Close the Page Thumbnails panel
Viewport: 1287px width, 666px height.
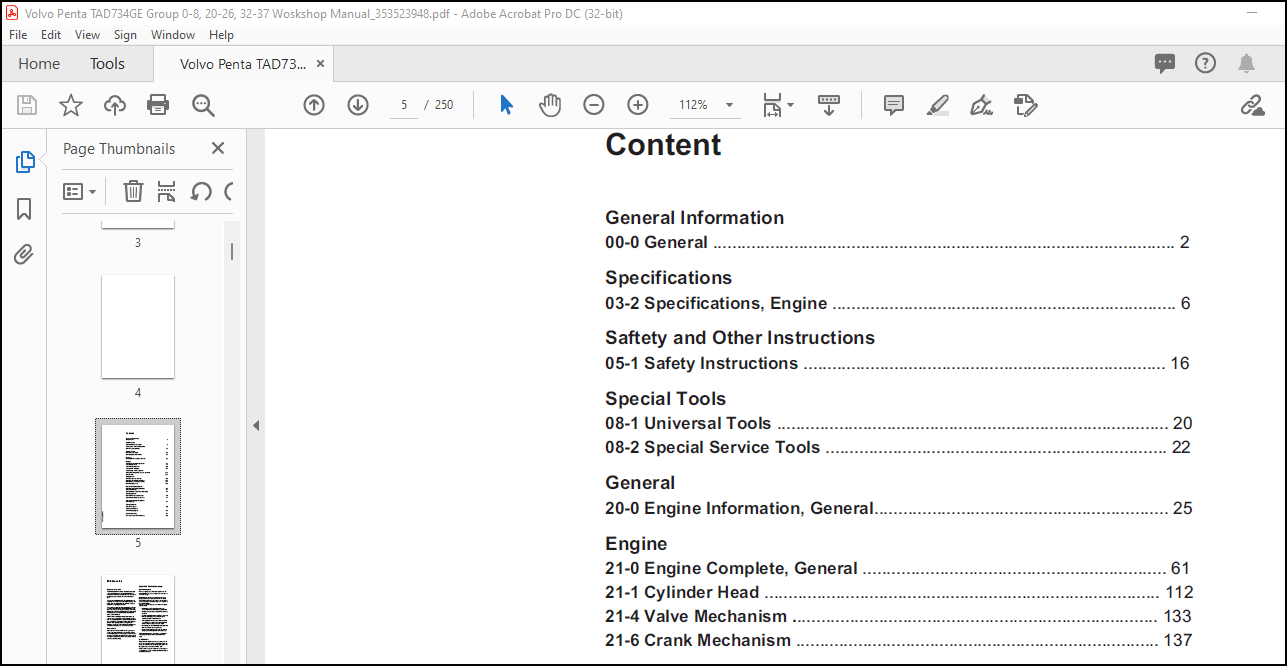tap(218, 148)
